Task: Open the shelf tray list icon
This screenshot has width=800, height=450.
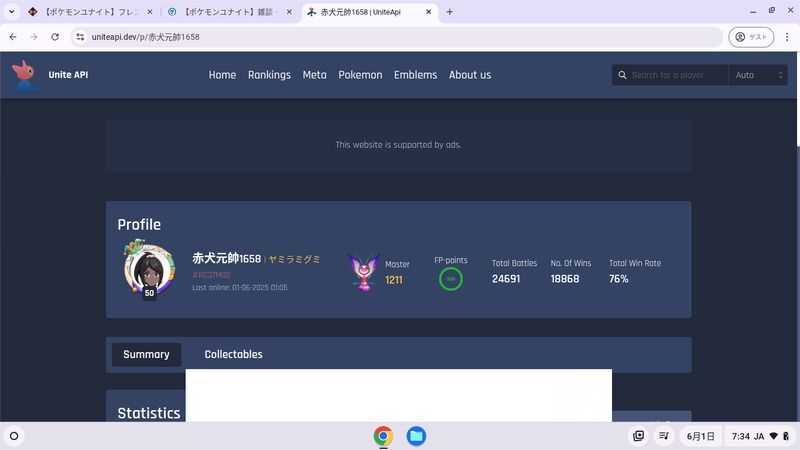Action: (664, 436)
